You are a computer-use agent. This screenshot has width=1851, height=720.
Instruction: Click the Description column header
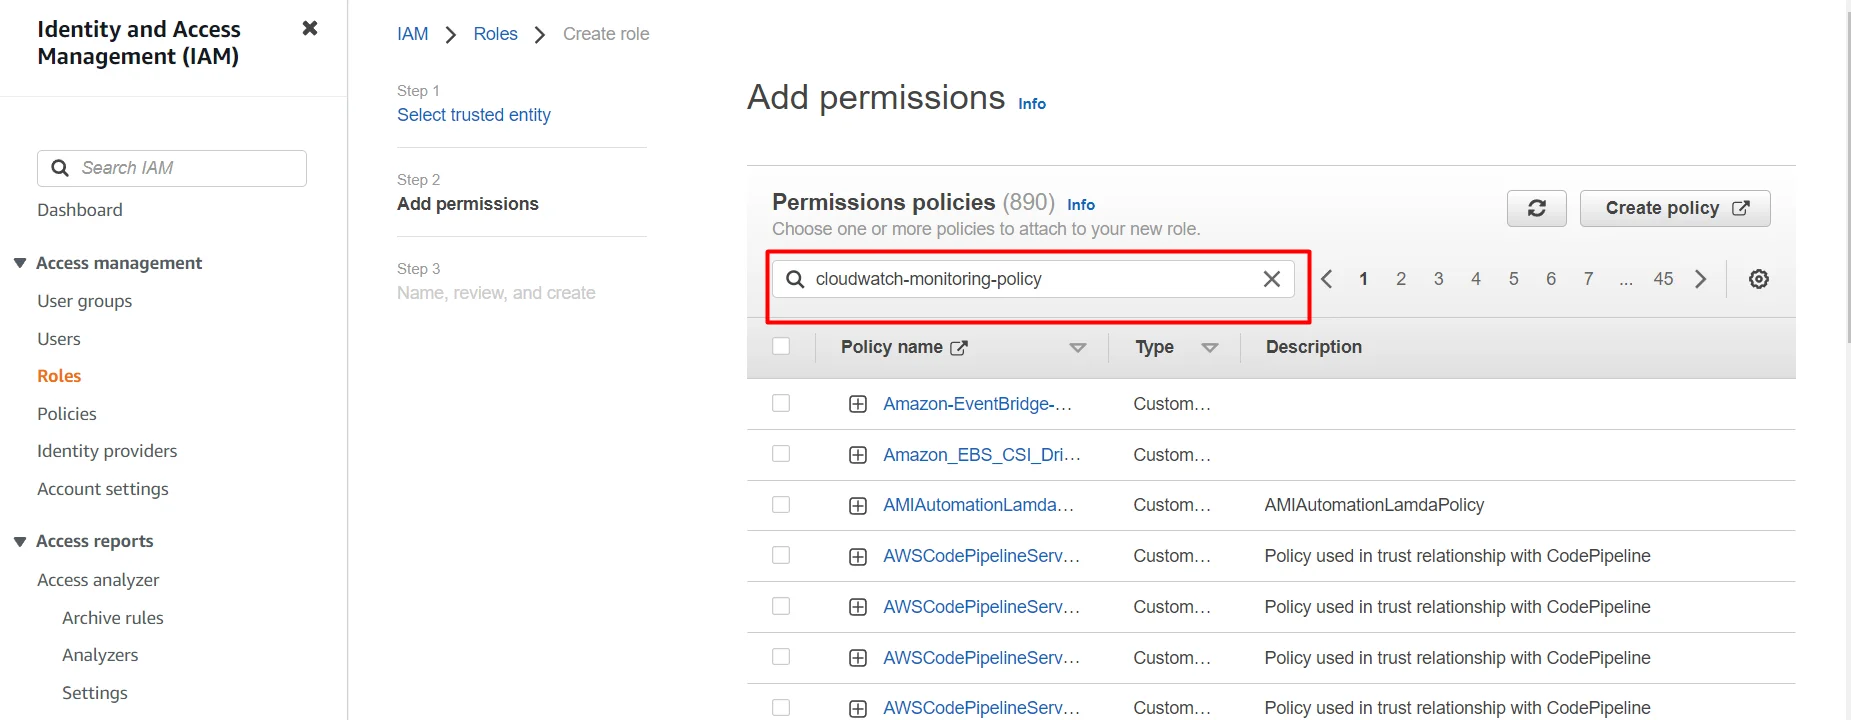pos(1314,347)
